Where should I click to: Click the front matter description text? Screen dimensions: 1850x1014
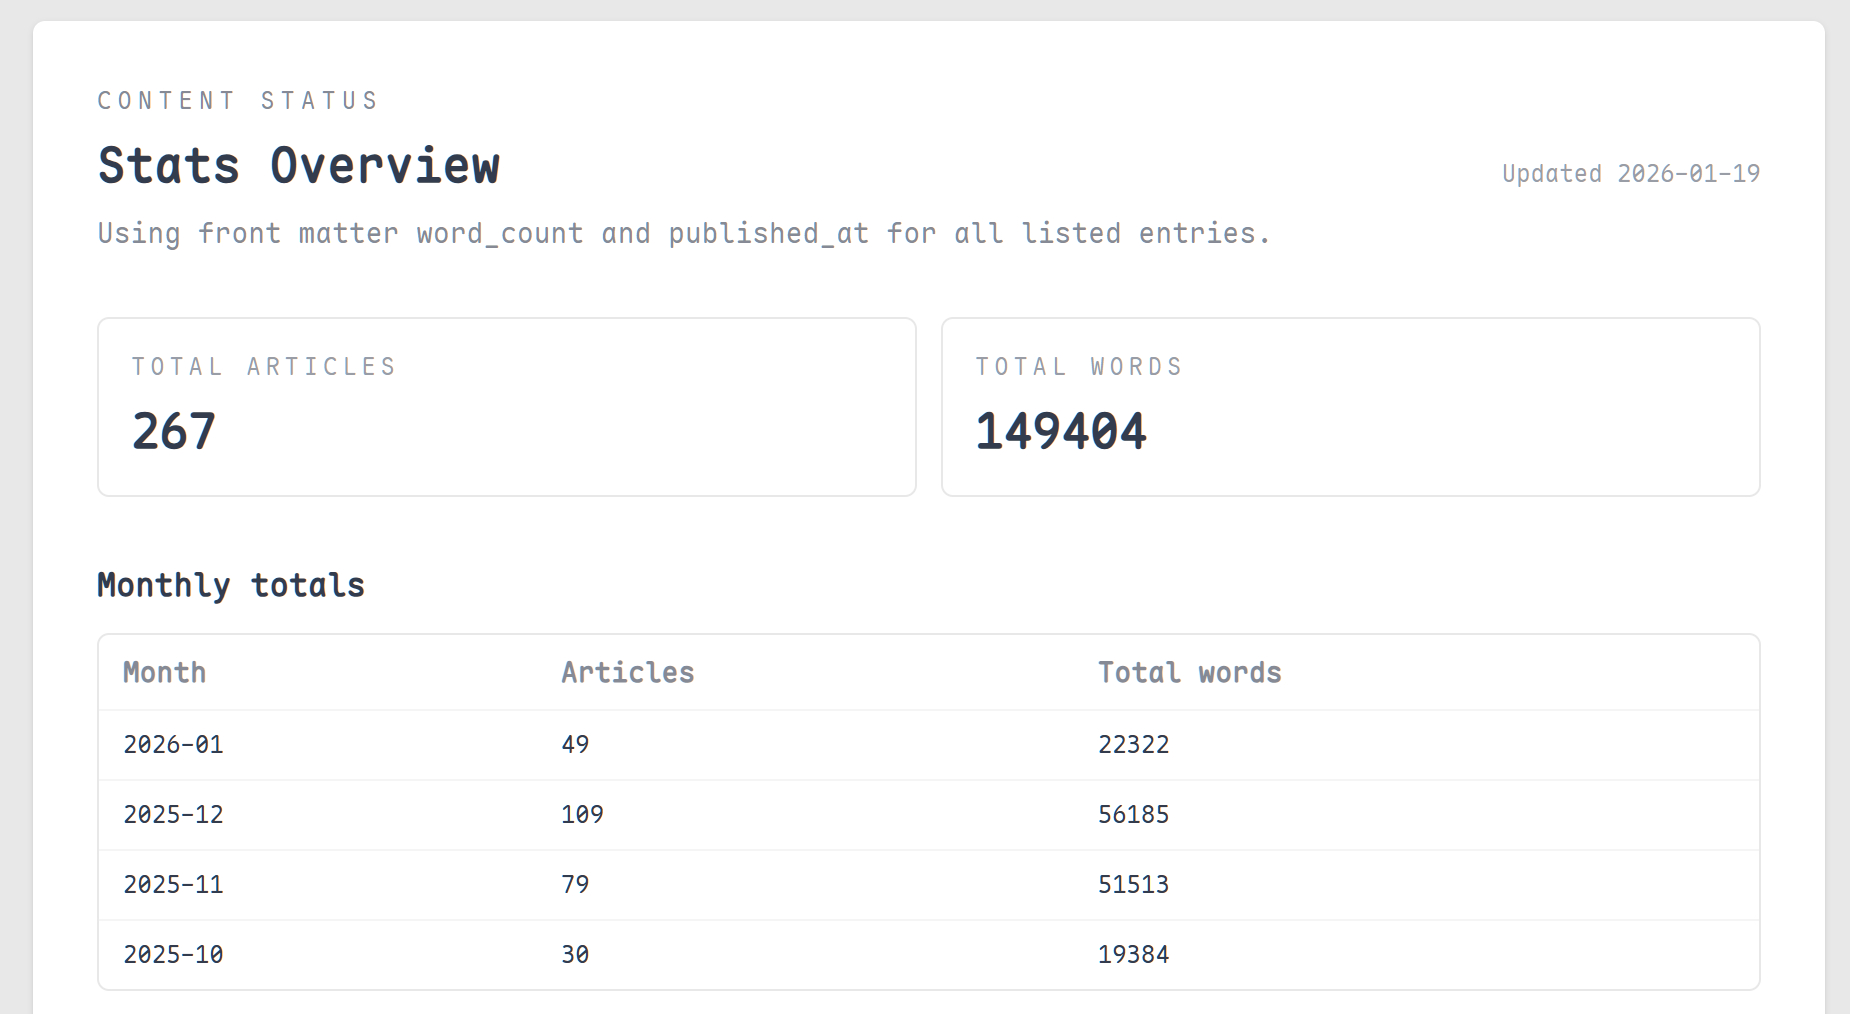(x=684, y=234)
